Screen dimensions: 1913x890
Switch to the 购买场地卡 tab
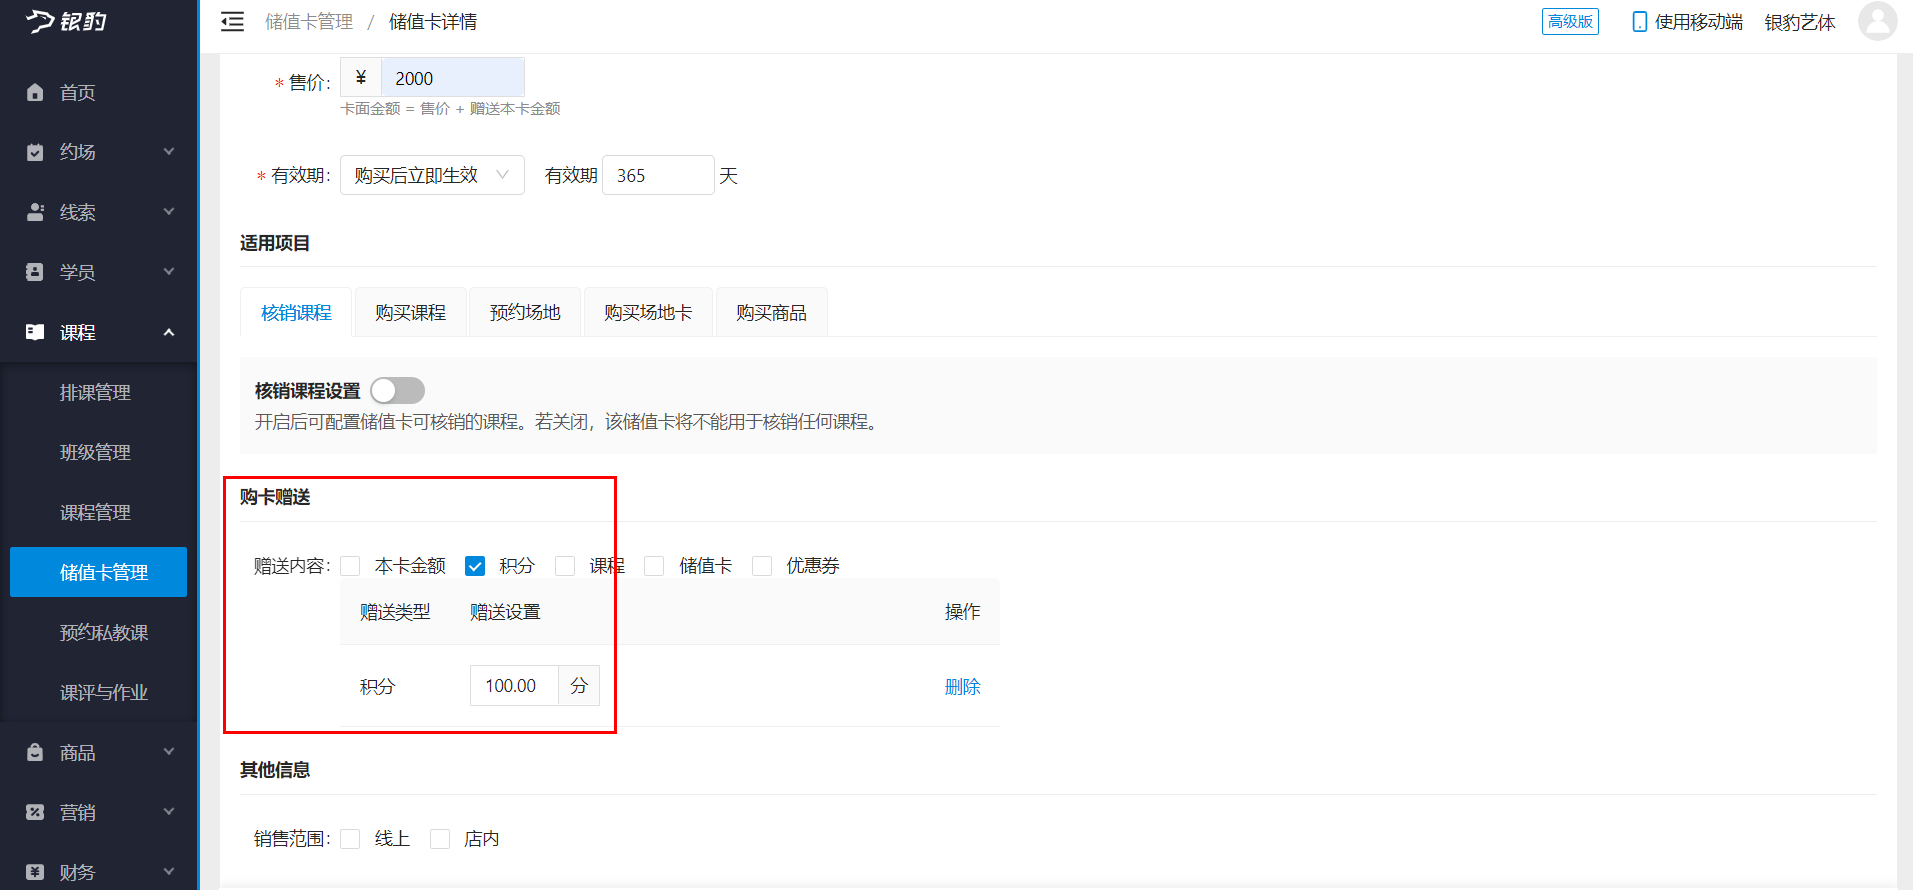click(648, 313)
